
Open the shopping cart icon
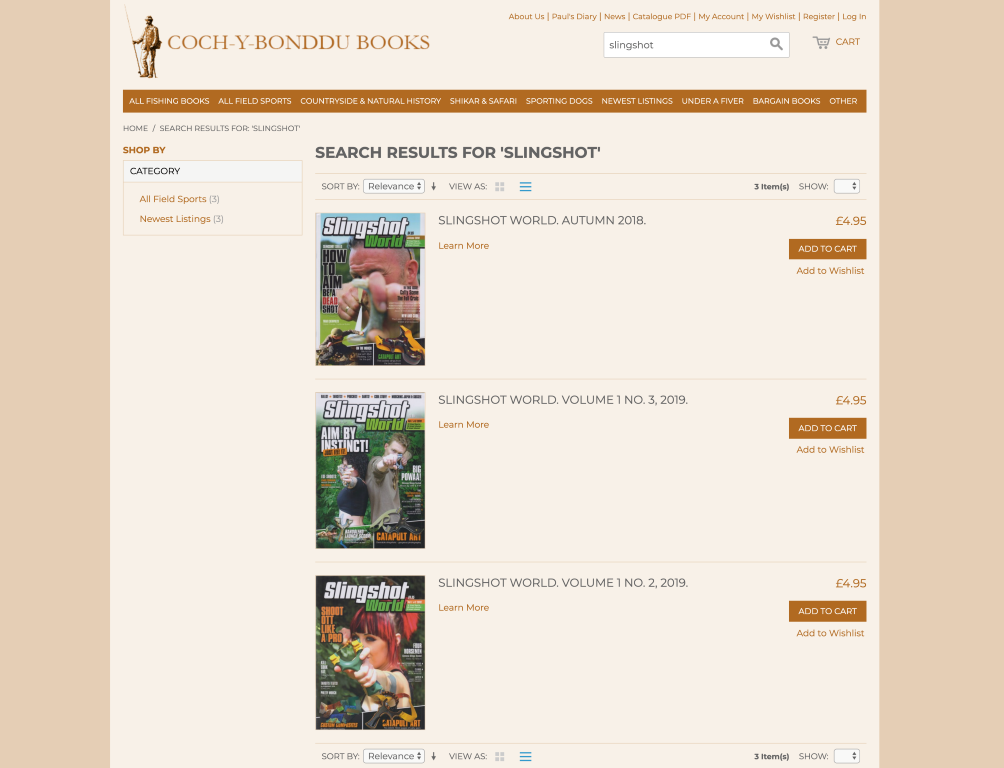pos(821,42)
